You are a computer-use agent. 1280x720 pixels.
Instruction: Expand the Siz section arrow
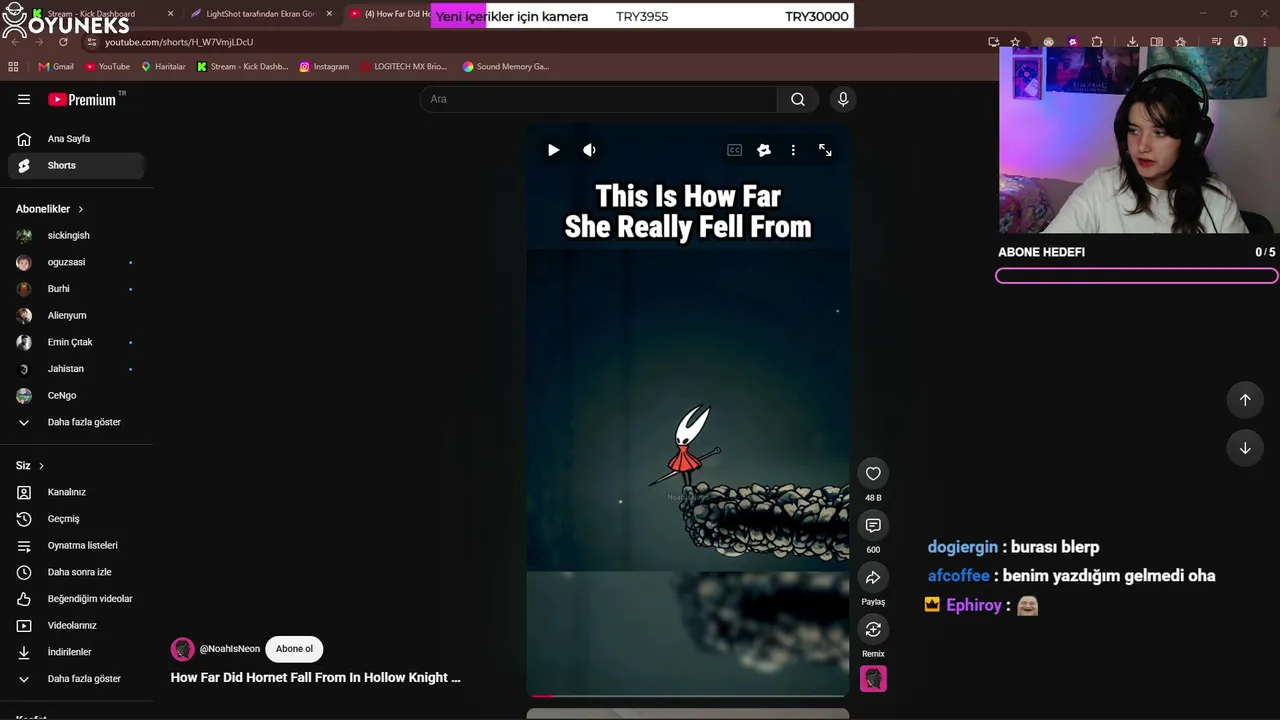(x=41, y=466)
